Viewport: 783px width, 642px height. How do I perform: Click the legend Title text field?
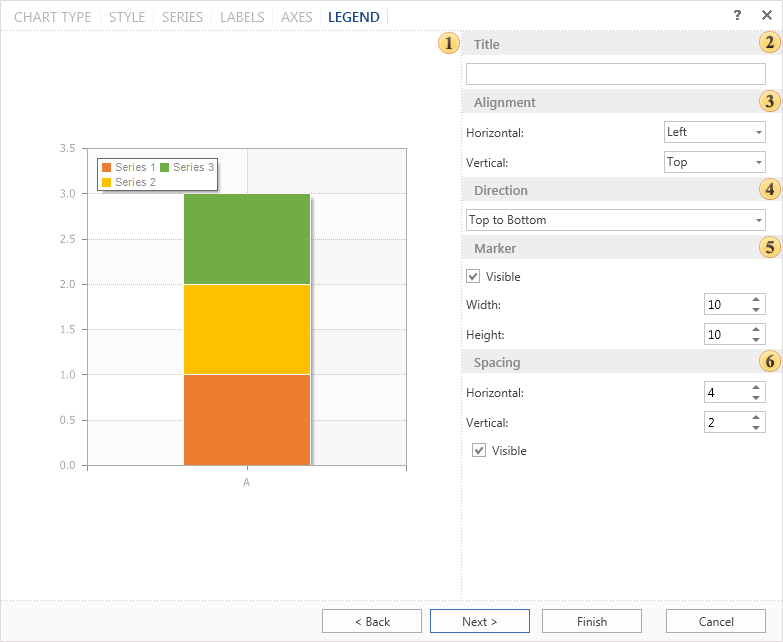616,74
